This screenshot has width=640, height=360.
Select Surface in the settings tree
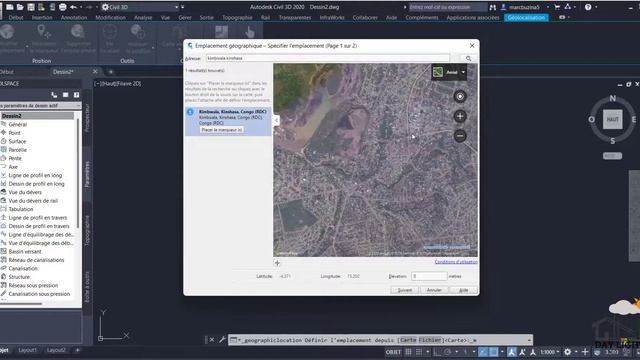coord(17,141)
